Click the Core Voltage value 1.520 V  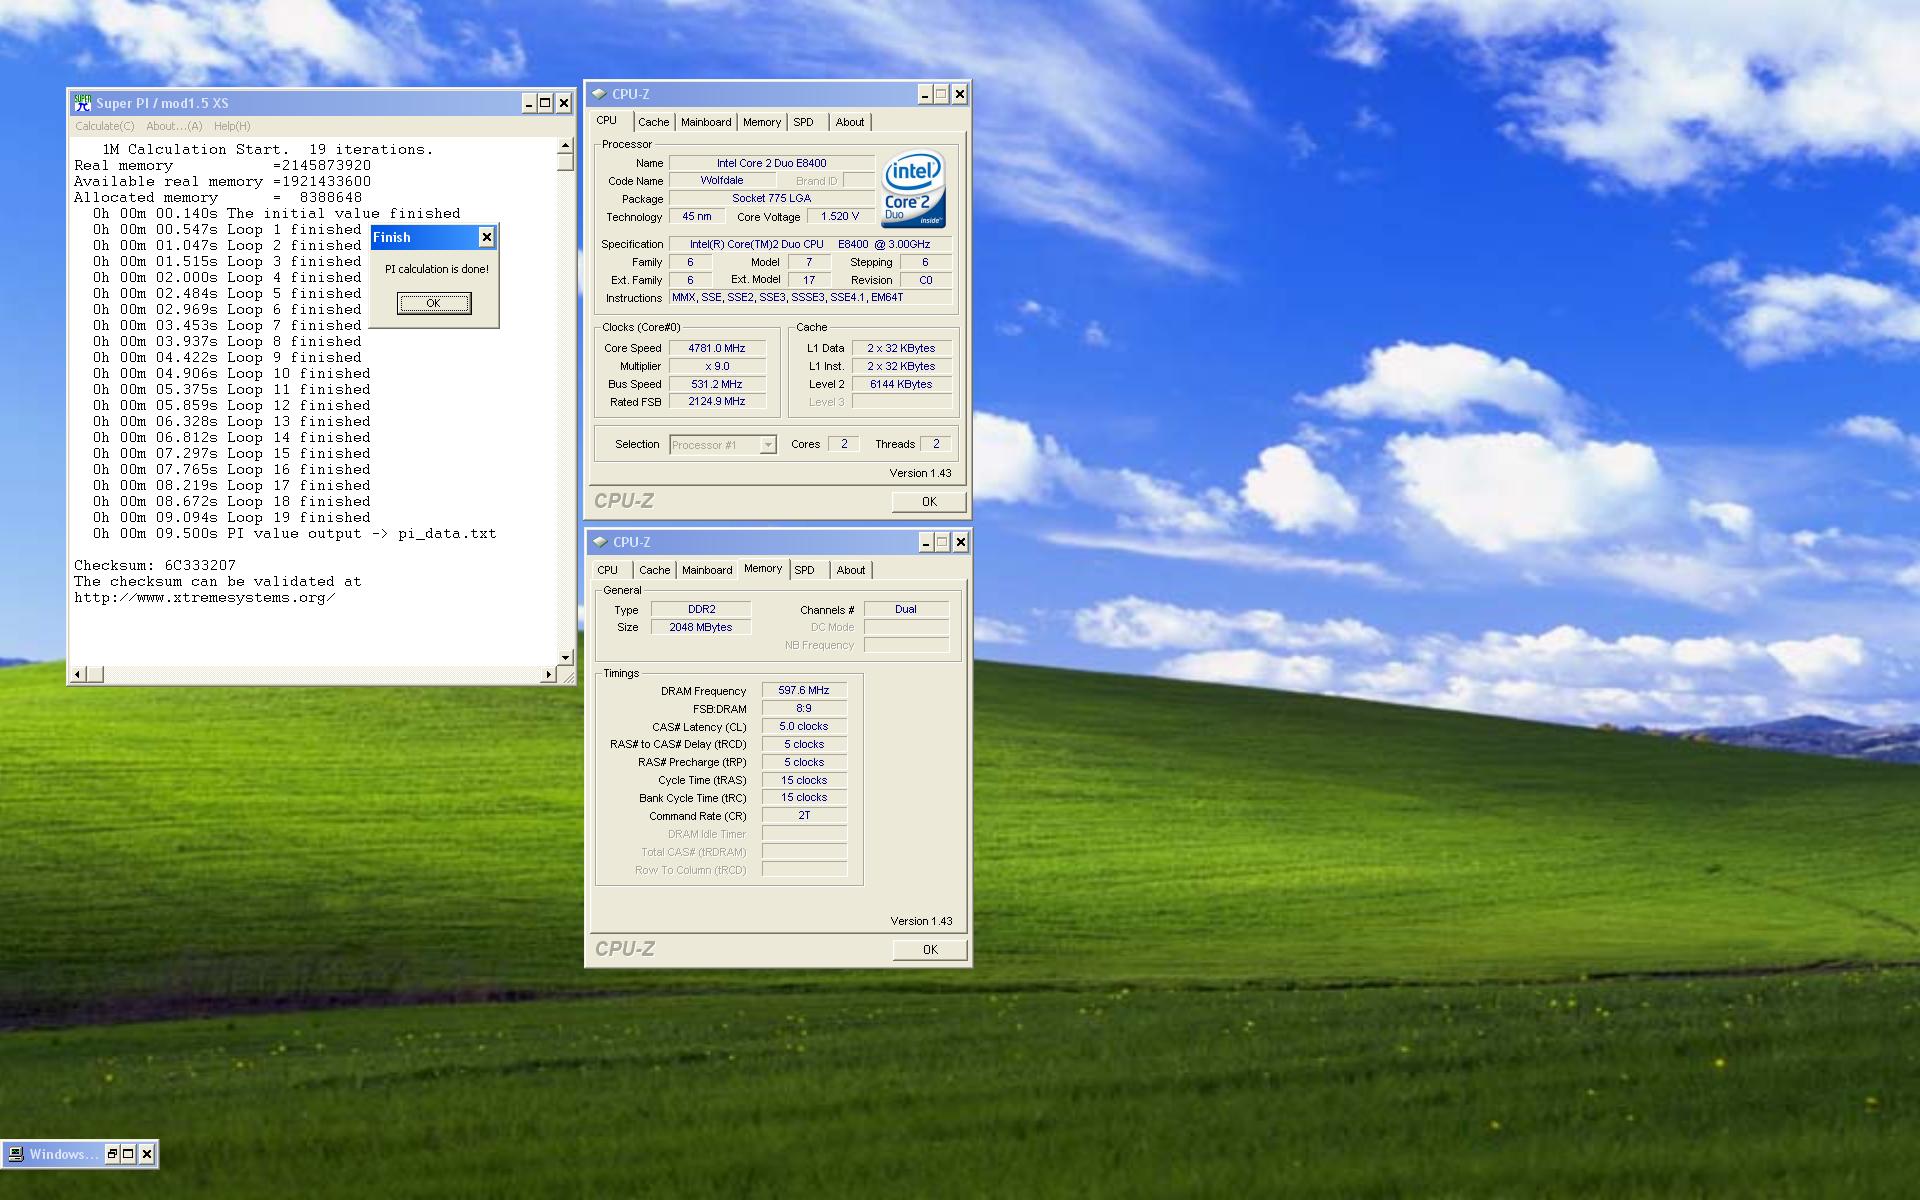[840, 216]
